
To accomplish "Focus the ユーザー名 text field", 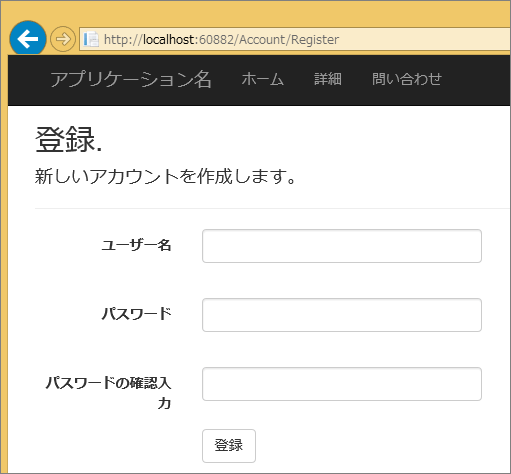I will (342, 246).
